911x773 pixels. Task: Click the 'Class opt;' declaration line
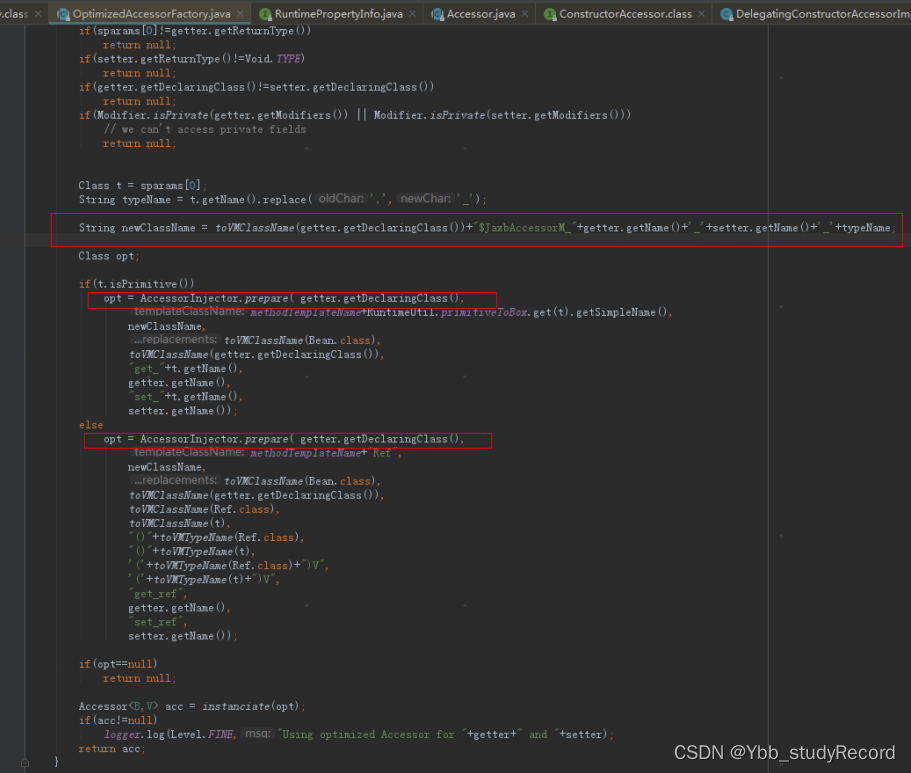pyautogui.click(x=109, y=256)
